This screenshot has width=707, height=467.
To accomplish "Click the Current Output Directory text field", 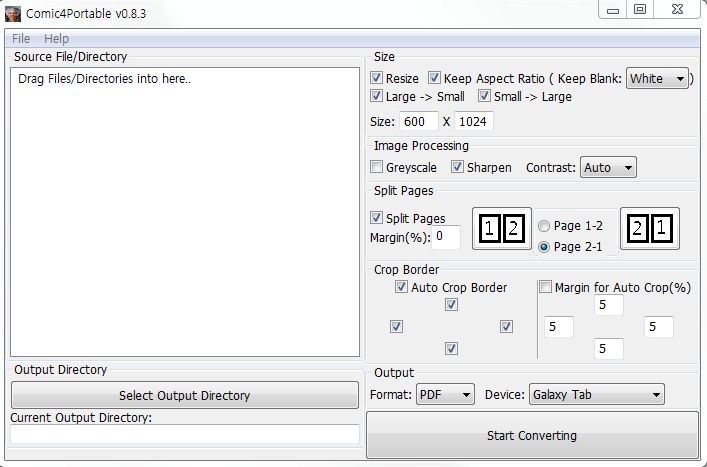I will [185, 434].
